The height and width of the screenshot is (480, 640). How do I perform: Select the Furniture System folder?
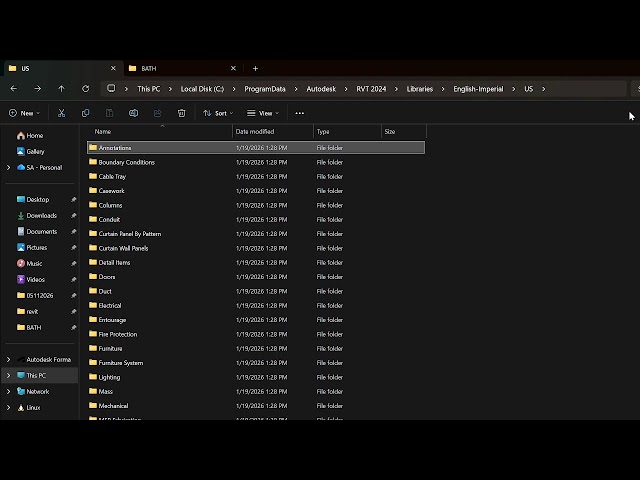[x=256, y=363]
